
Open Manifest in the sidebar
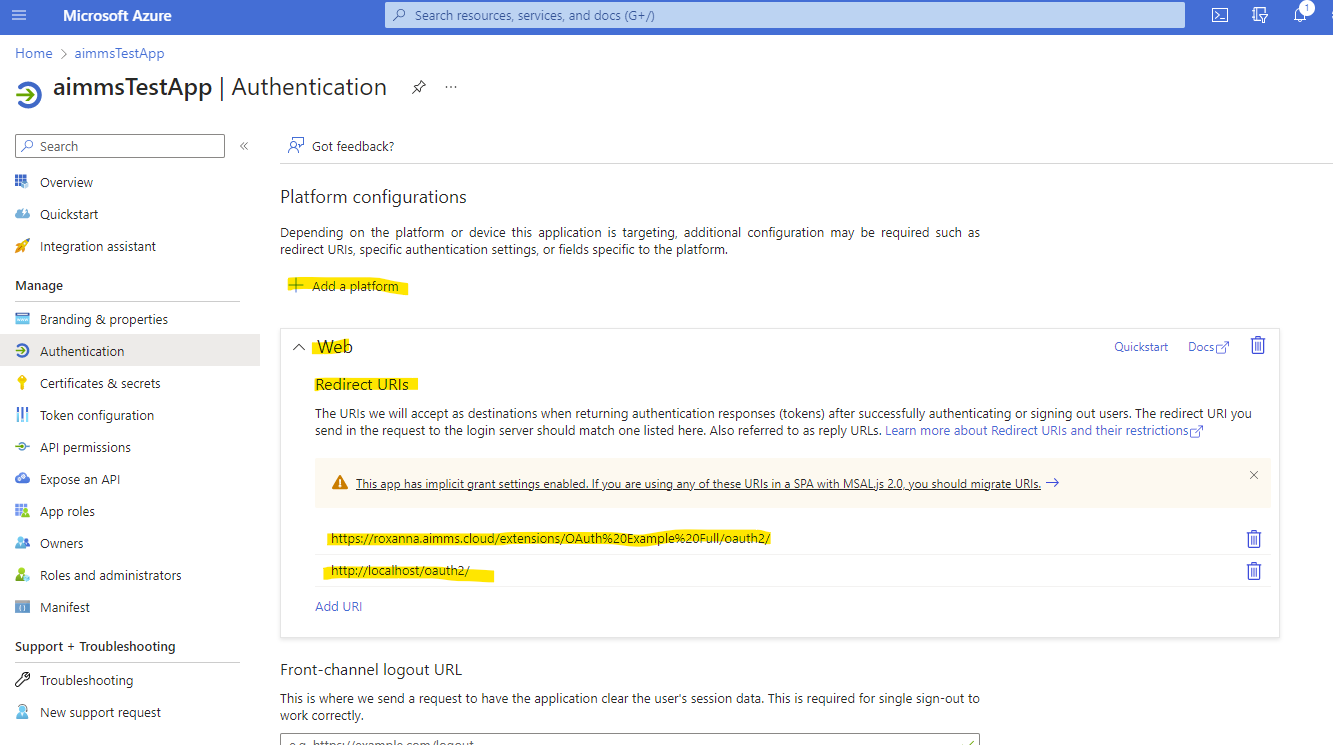(65, 607)
